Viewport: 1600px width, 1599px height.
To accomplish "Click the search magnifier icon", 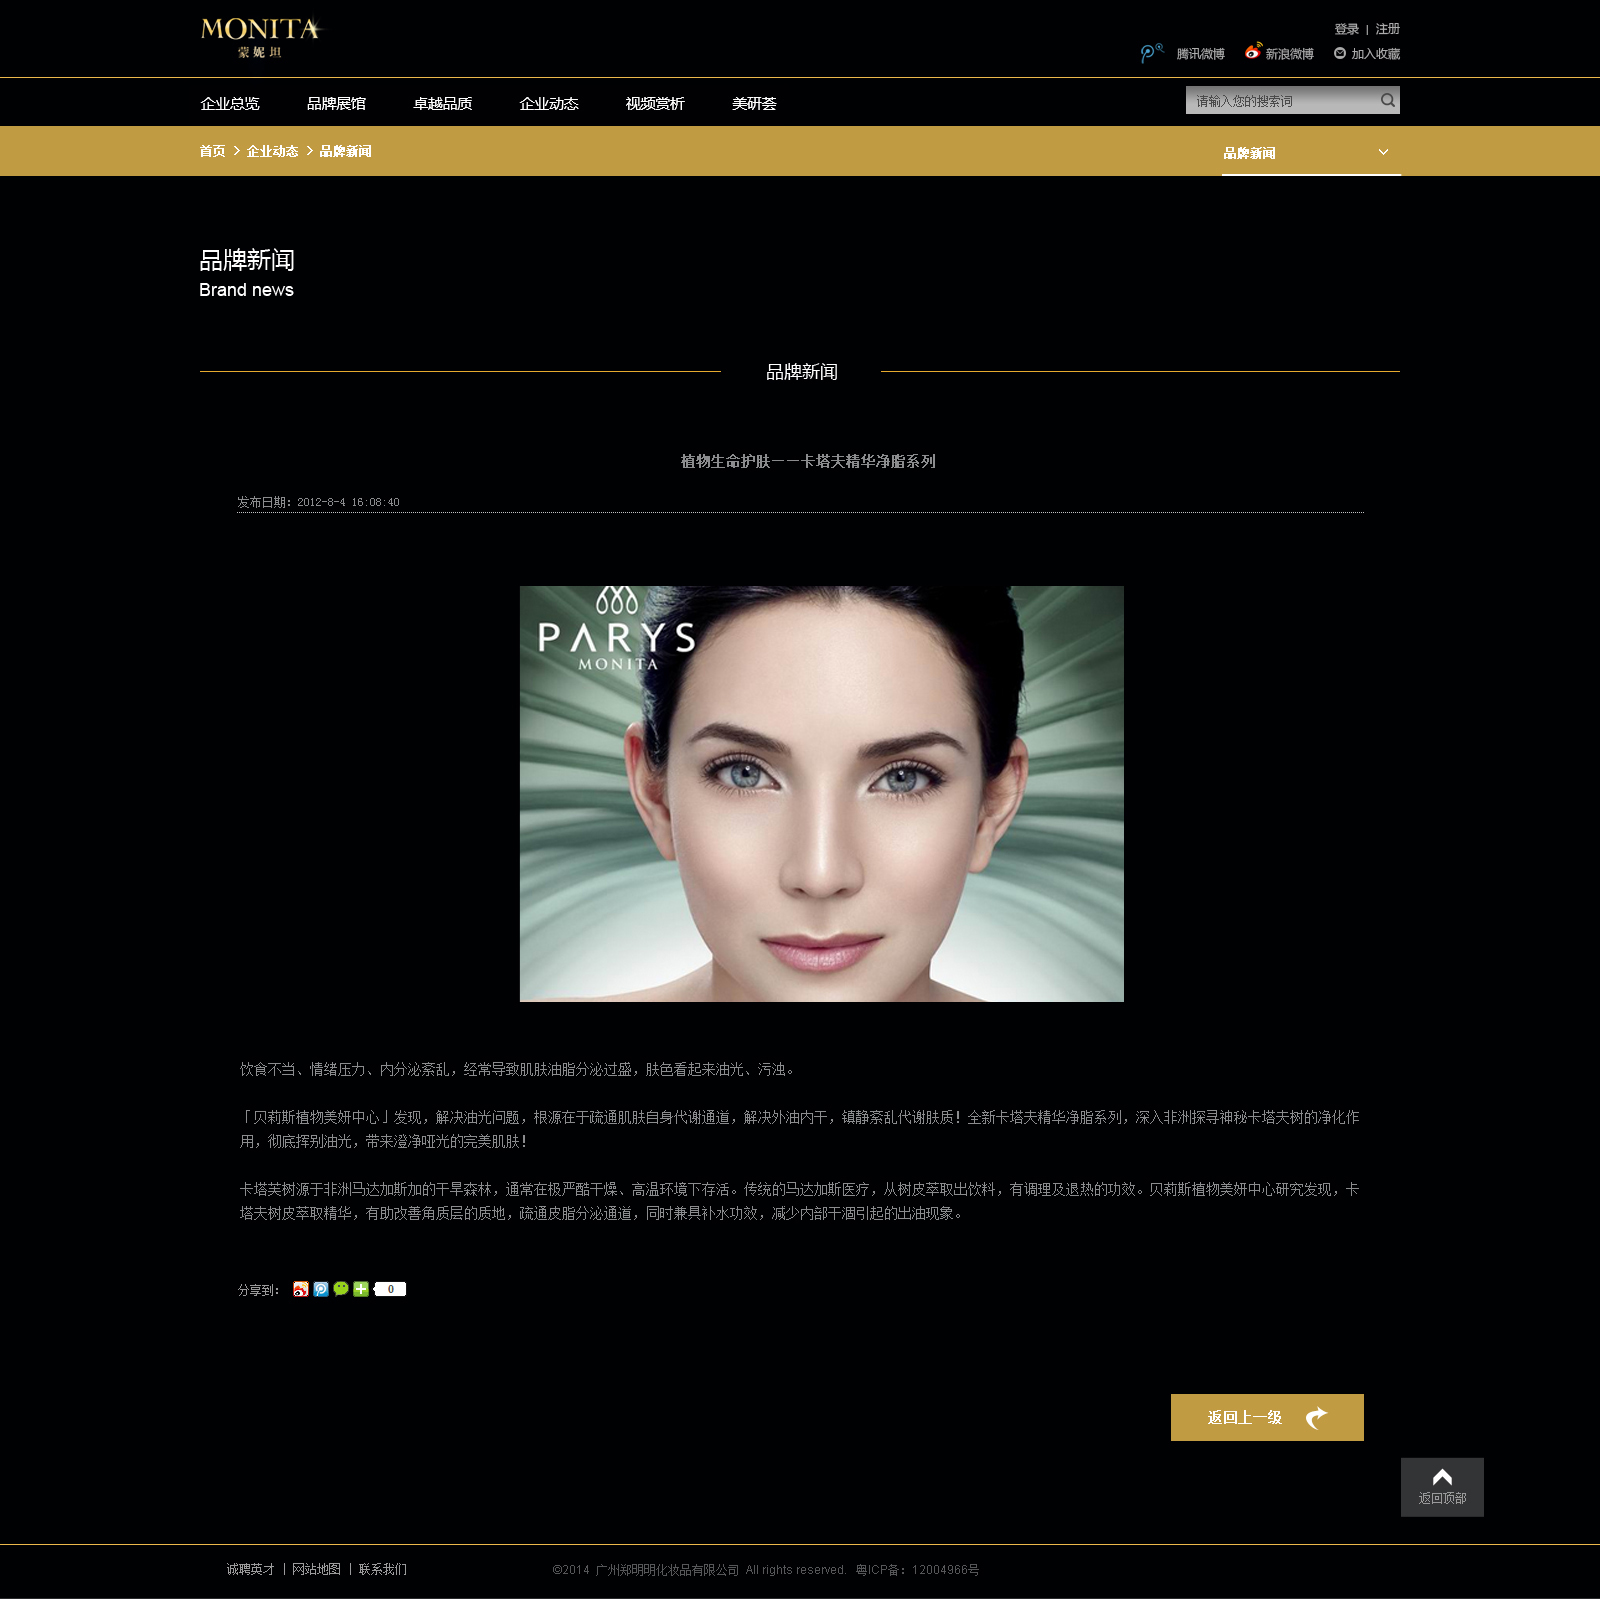I will pos(1387,100).
